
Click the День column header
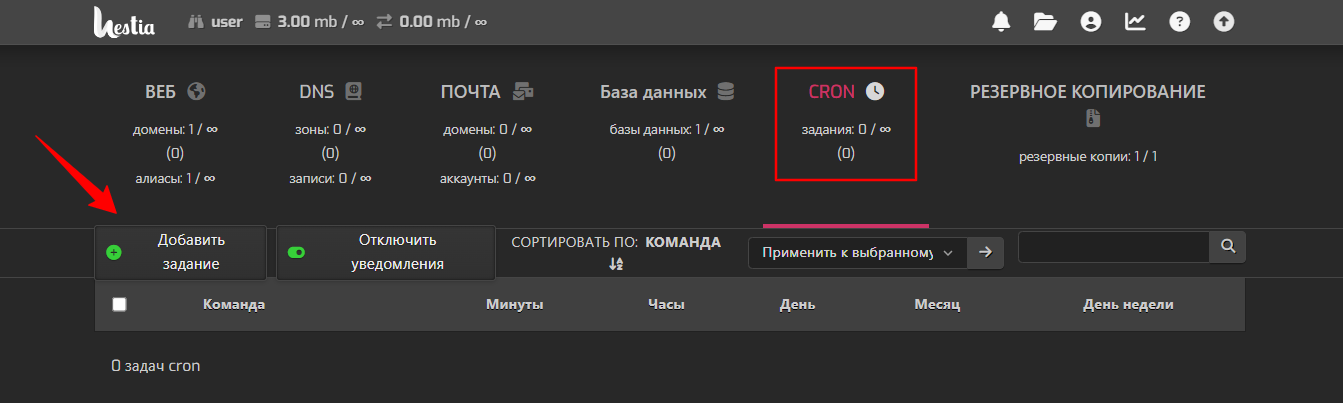coord(797,305)
